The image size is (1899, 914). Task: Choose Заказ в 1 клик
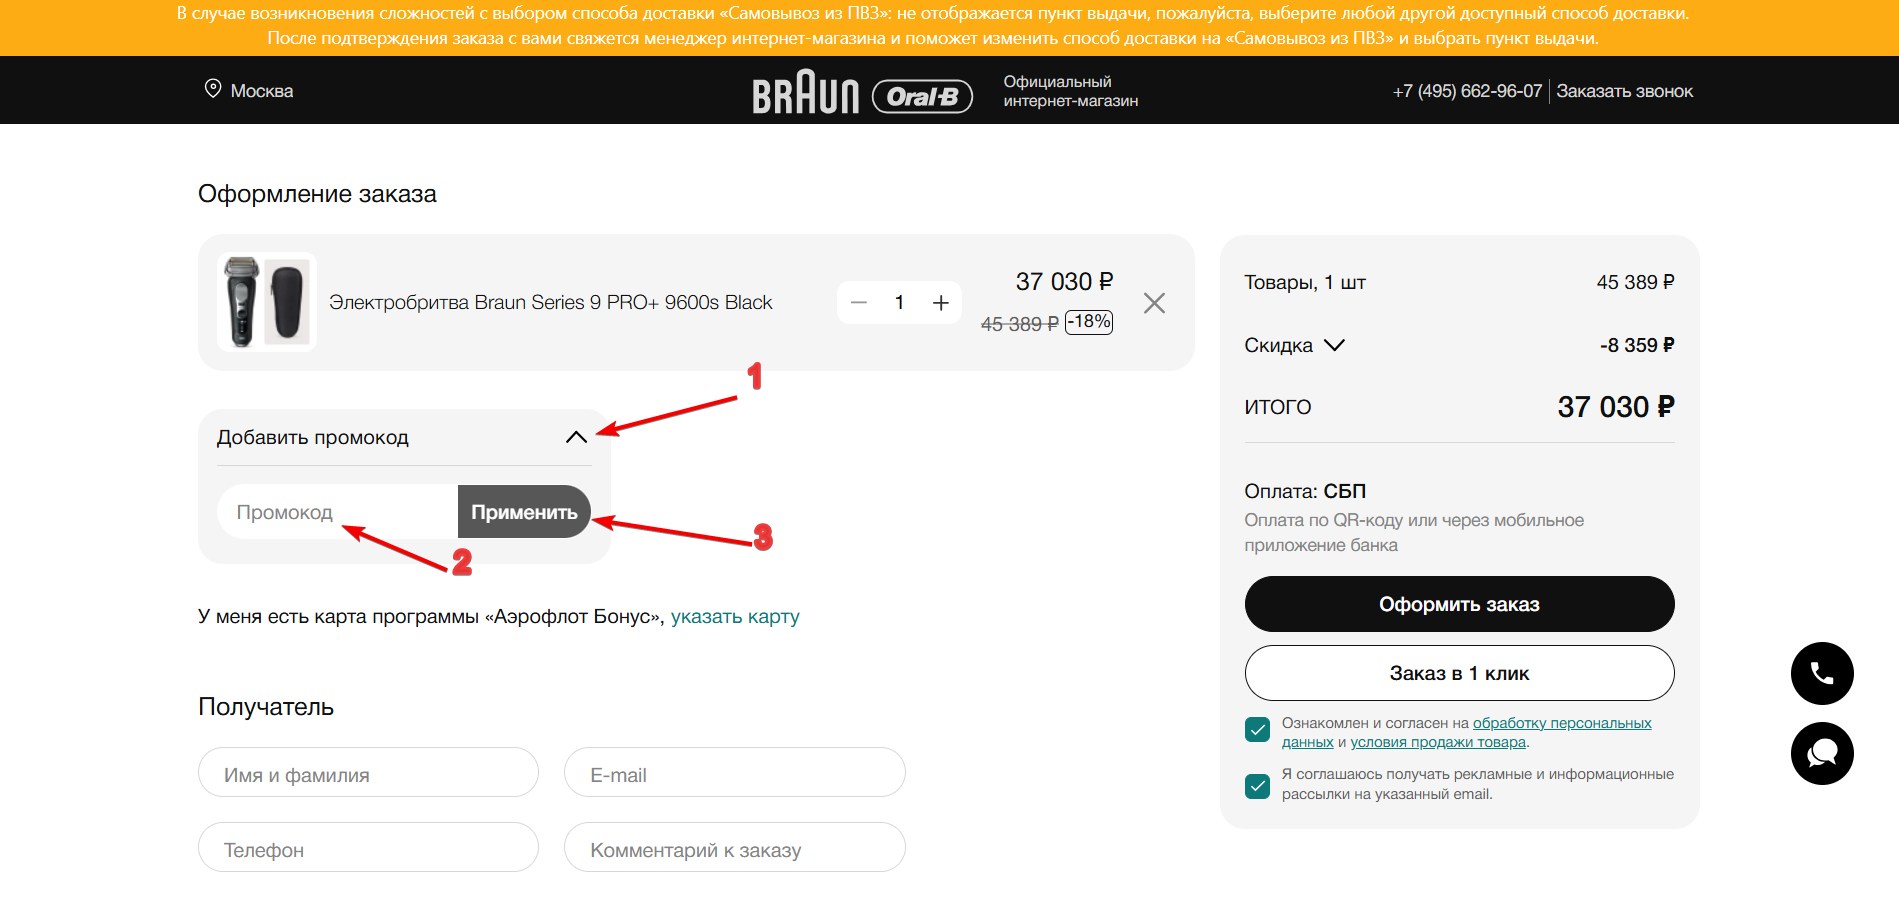pyautogui.click(x=1458, y=673)
